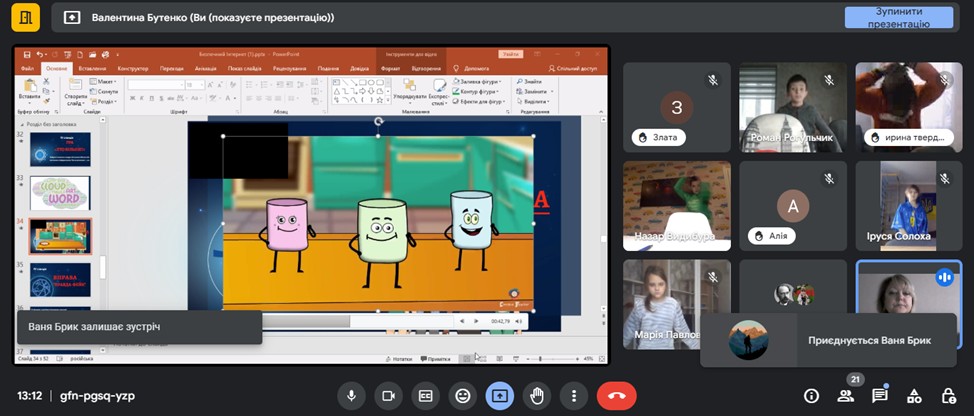Switch to the Відтворення ribbon tab
The image size is (974, 416).
[427, 68]
